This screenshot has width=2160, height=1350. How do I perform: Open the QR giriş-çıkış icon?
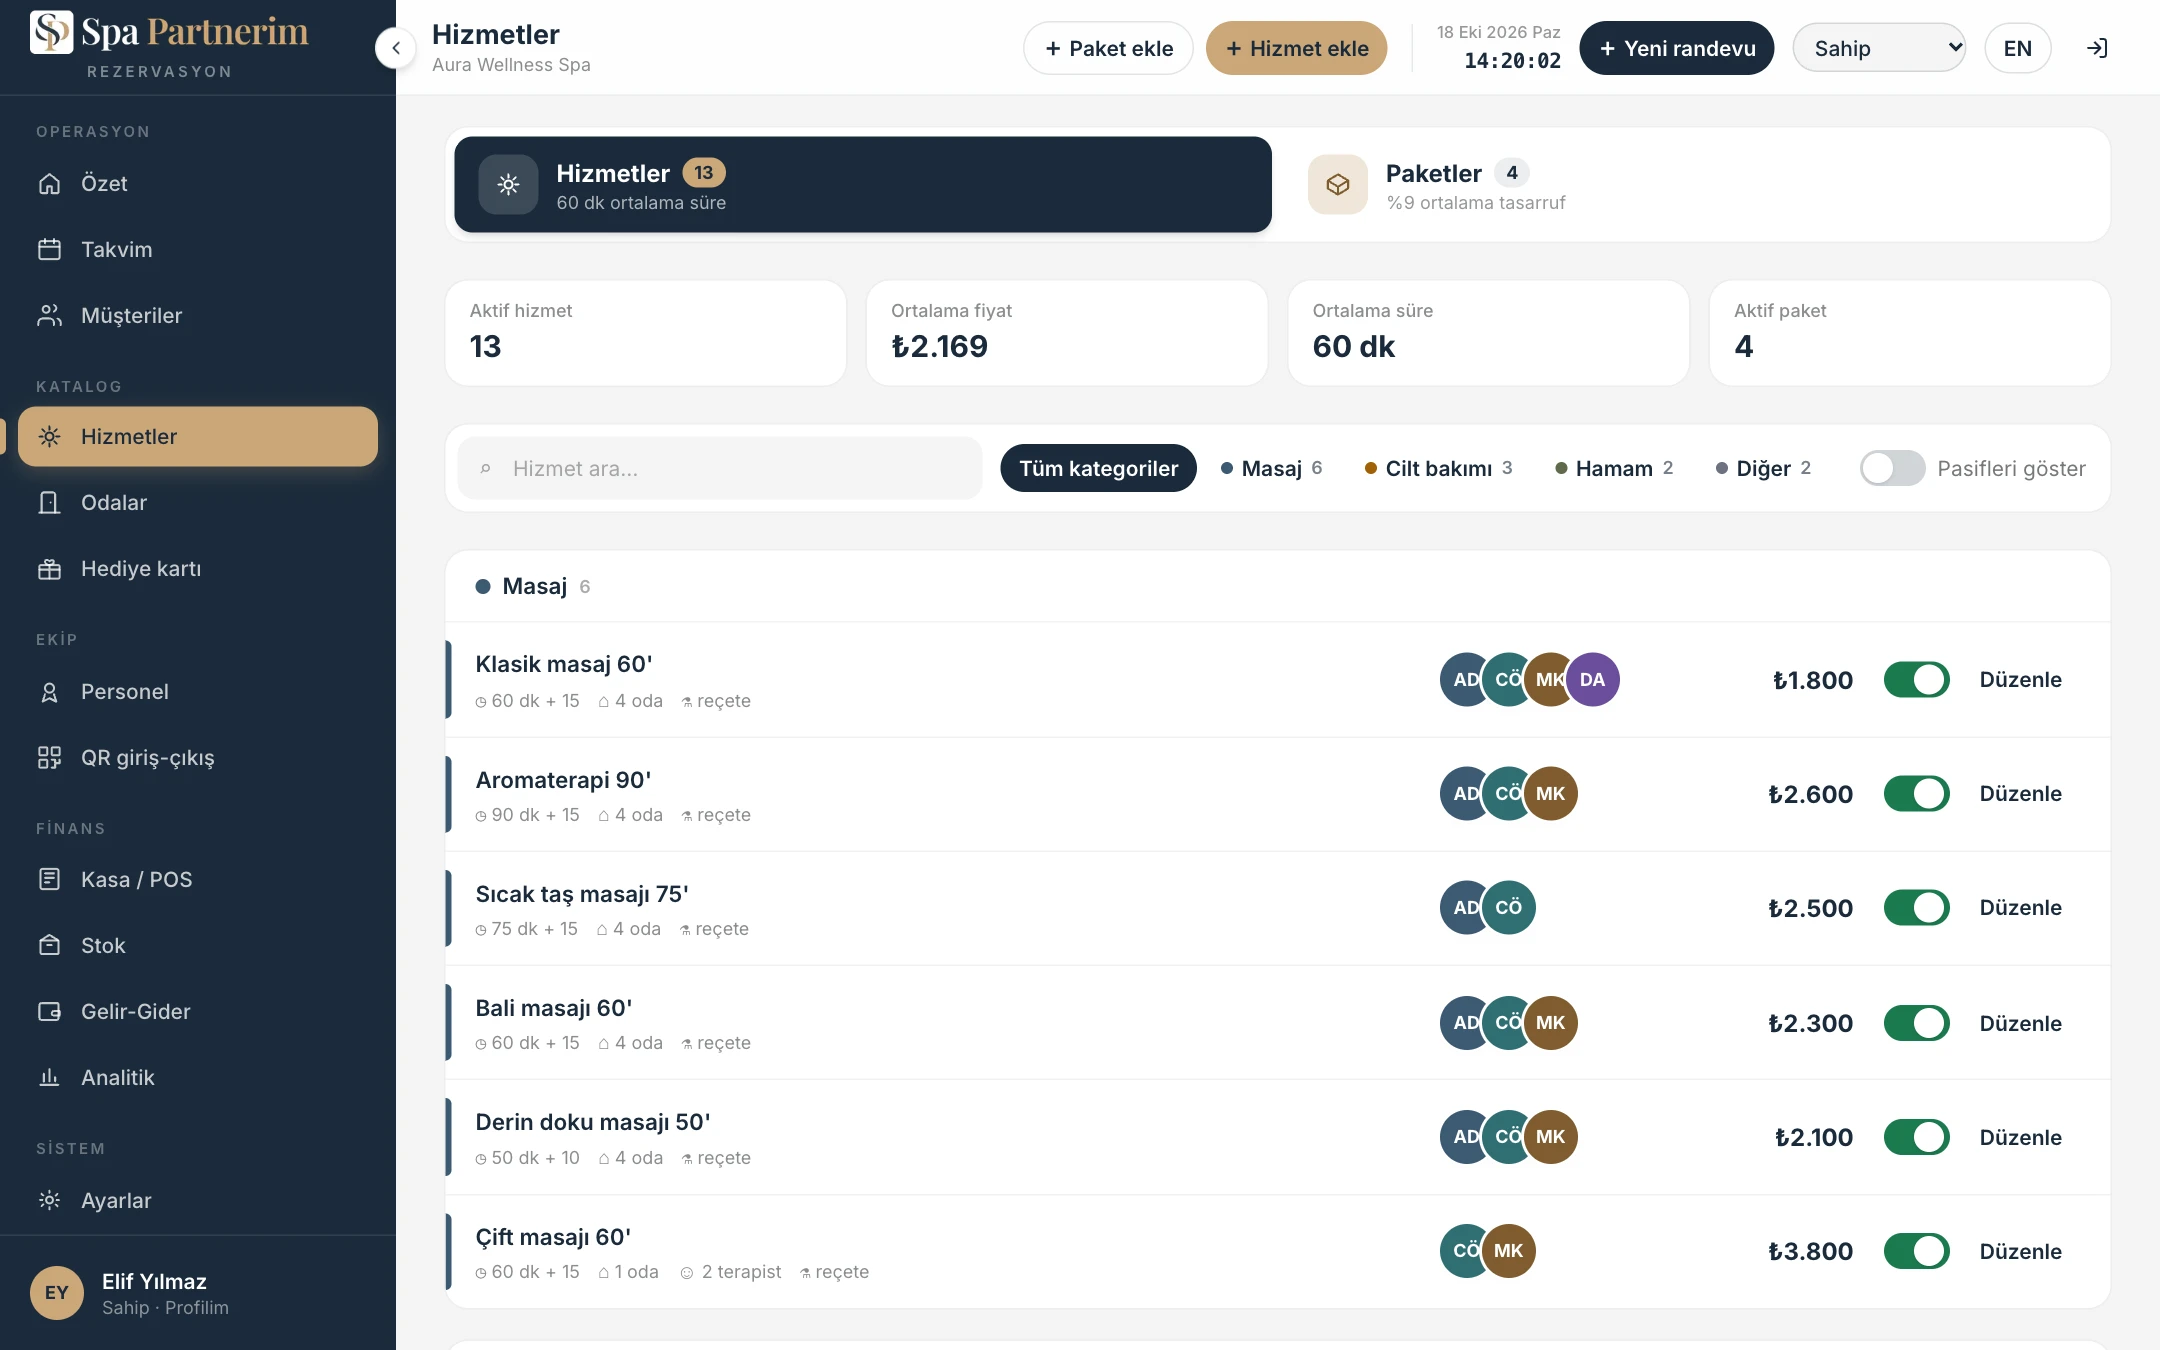click(49, 757)
